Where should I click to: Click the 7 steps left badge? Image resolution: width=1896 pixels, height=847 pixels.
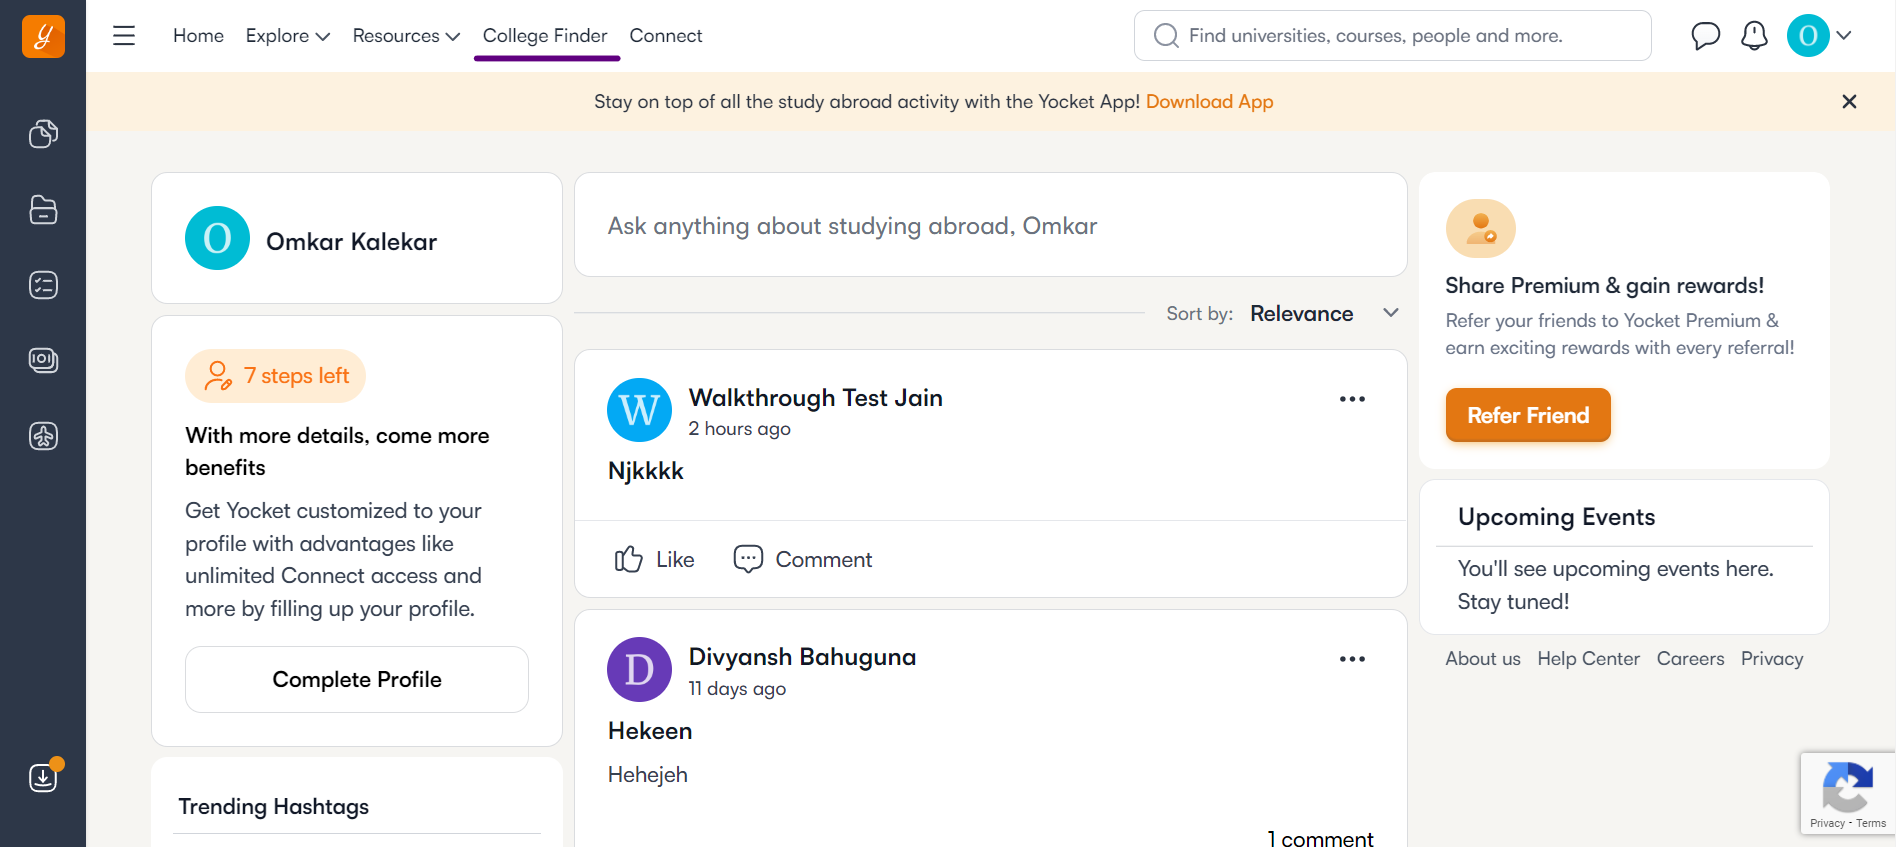pyautogui.click(x=275, y=376)
